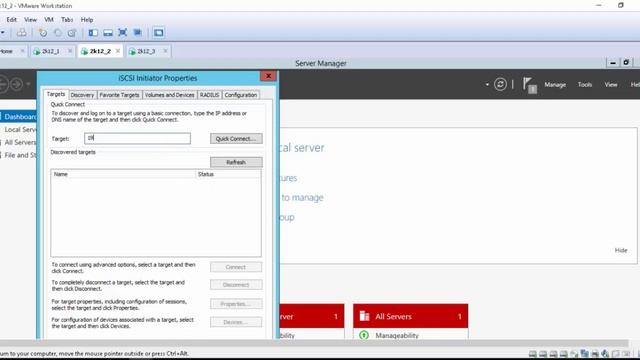
Task: Click All Servers tile server icon
Action: tap(364, 316)
